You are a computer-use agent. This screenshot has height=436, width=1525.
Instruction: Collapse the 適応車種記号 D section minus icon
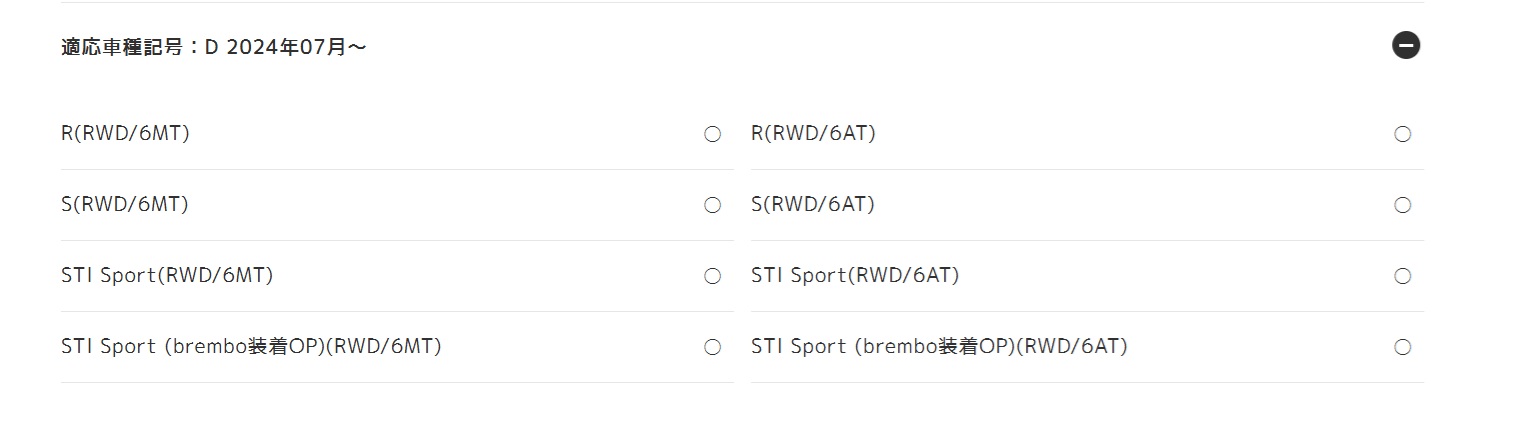point(1406,45)
